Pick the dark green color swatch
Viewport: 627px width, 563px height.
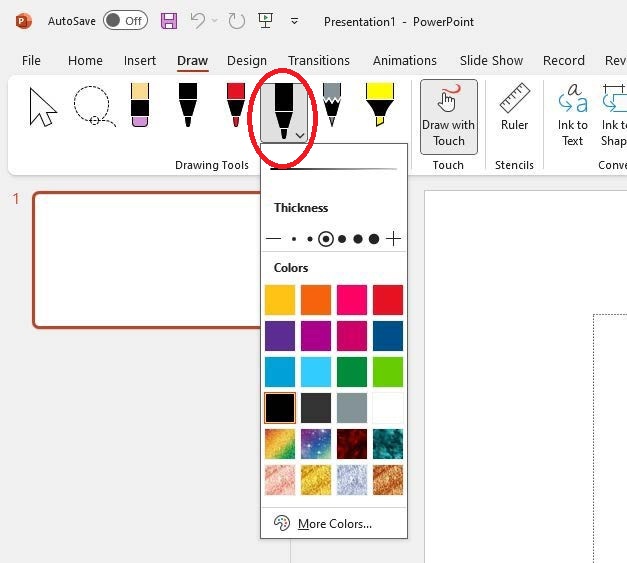coord(352,372)
